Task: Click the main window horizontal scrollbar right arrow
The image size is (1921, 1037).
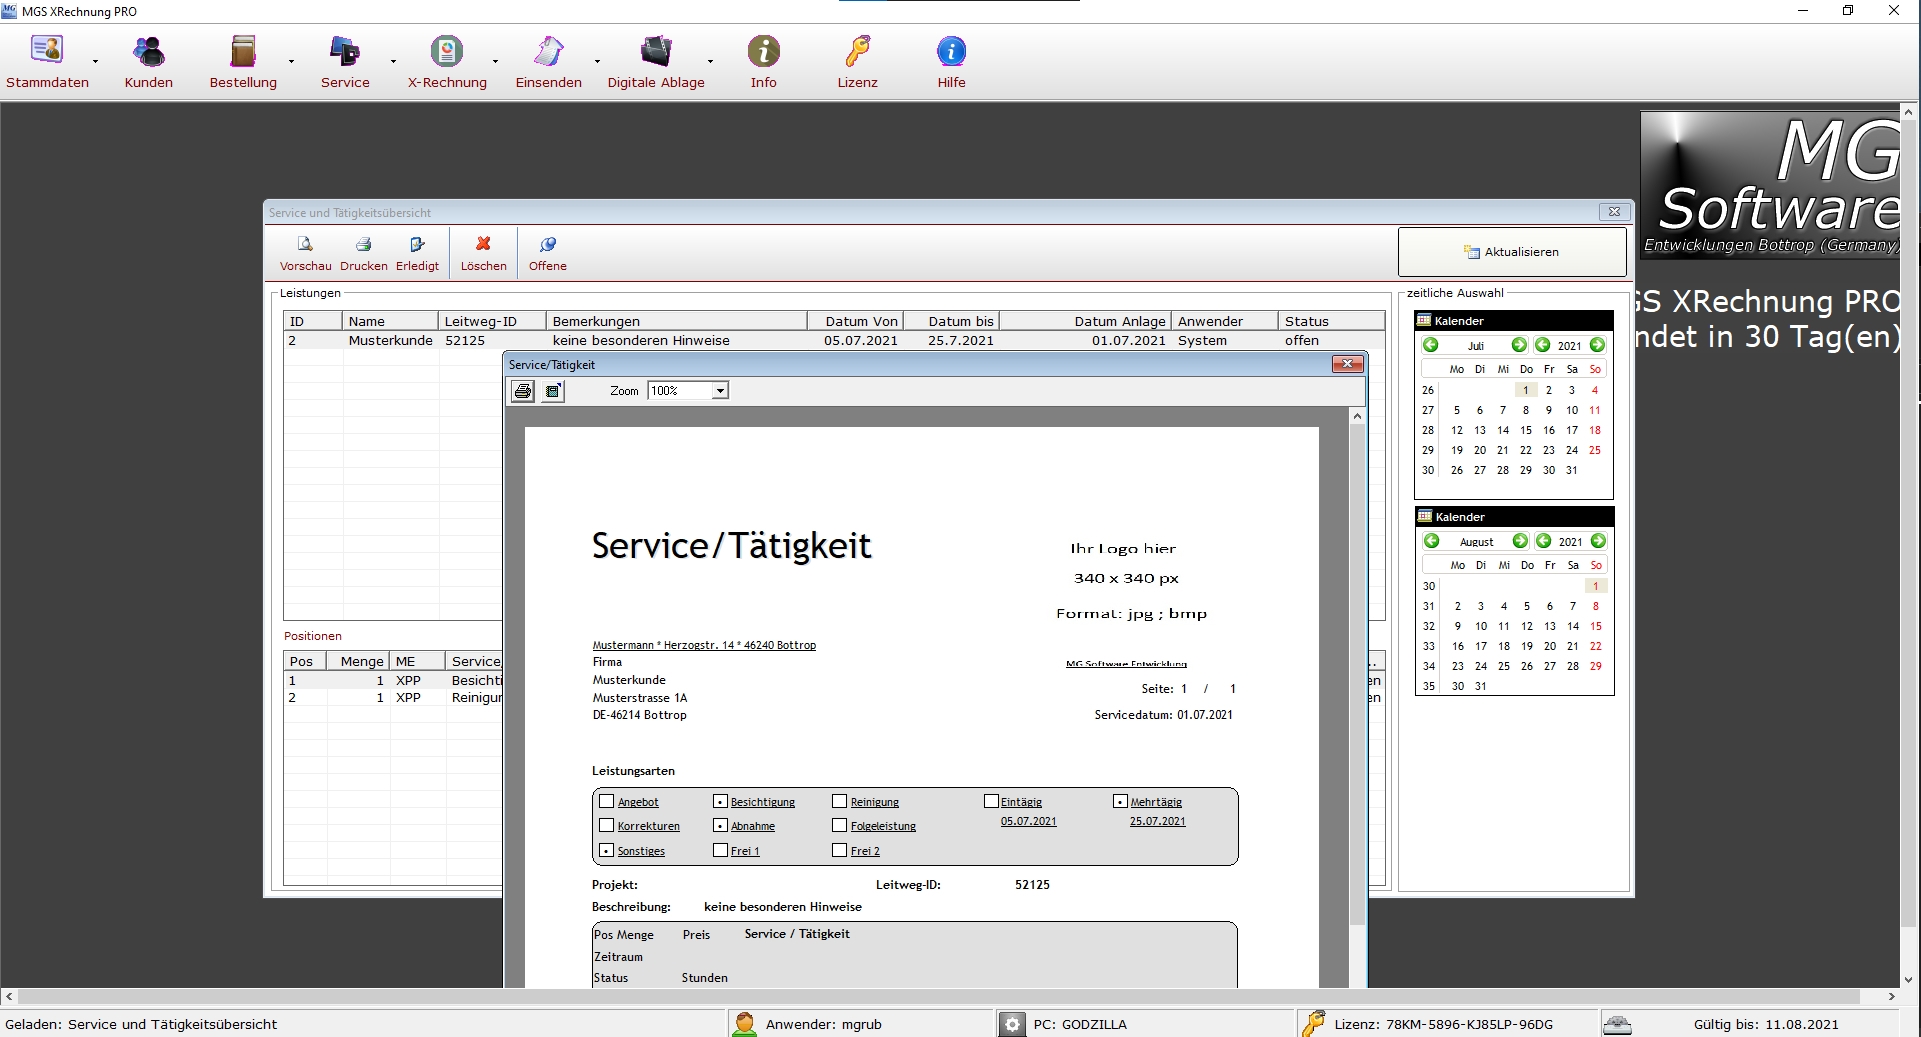Action: [1891, 997]
